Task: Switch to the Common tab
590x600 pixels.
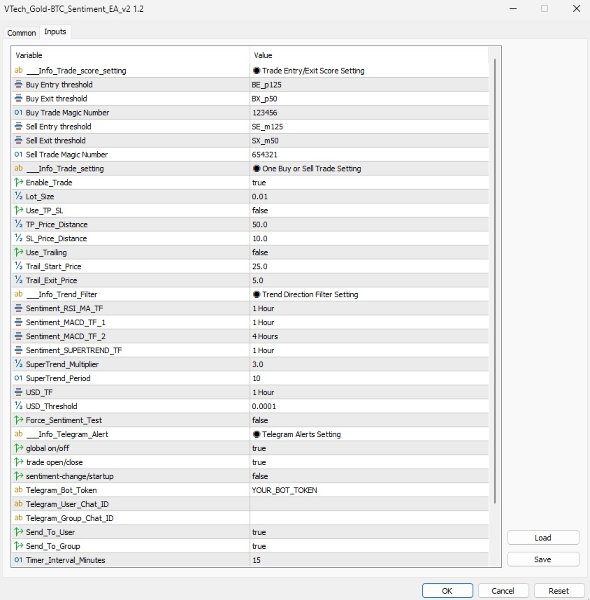Action: click(21, 33)
